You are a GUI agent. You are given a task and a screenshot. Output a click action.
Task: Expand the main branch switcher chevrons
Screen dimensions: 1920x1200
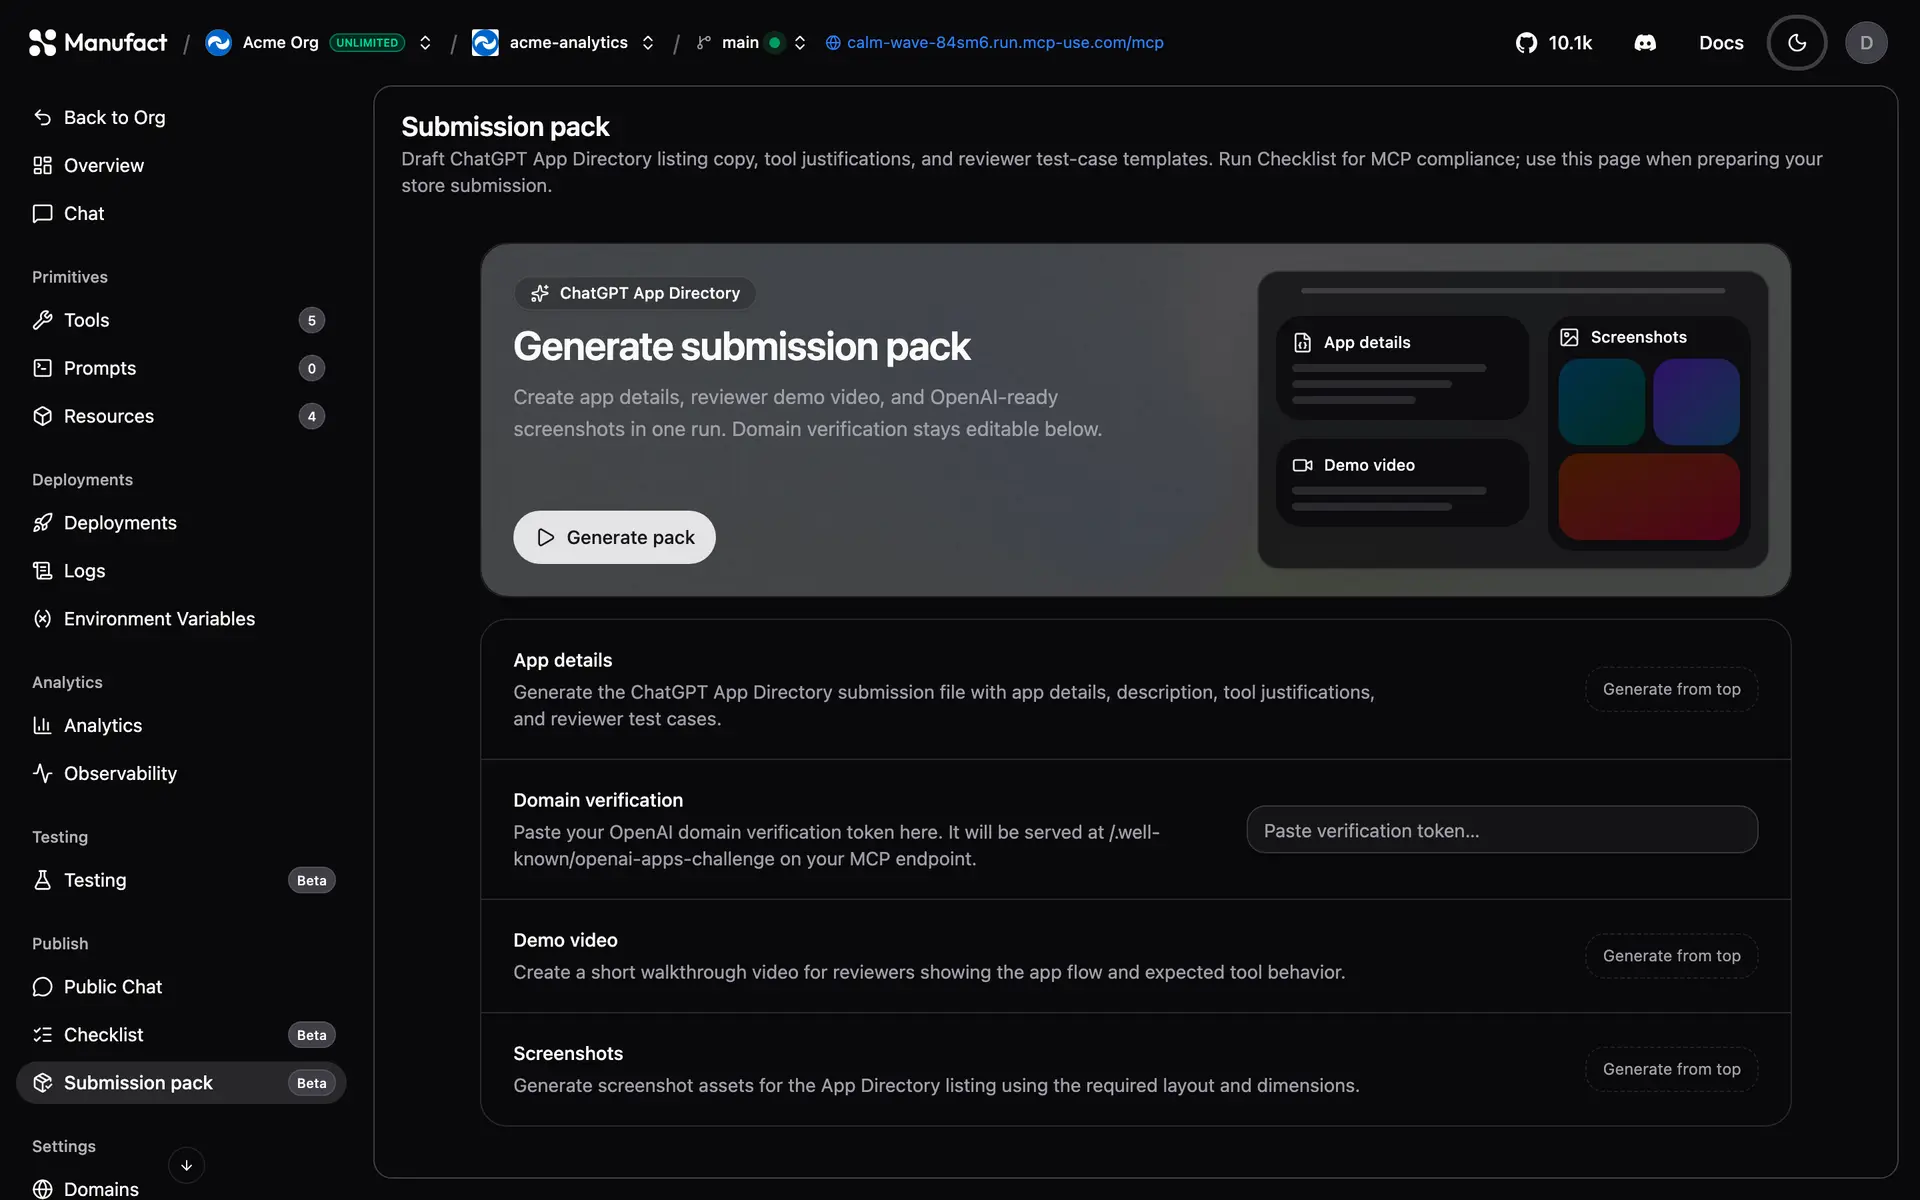pos(800,43)
